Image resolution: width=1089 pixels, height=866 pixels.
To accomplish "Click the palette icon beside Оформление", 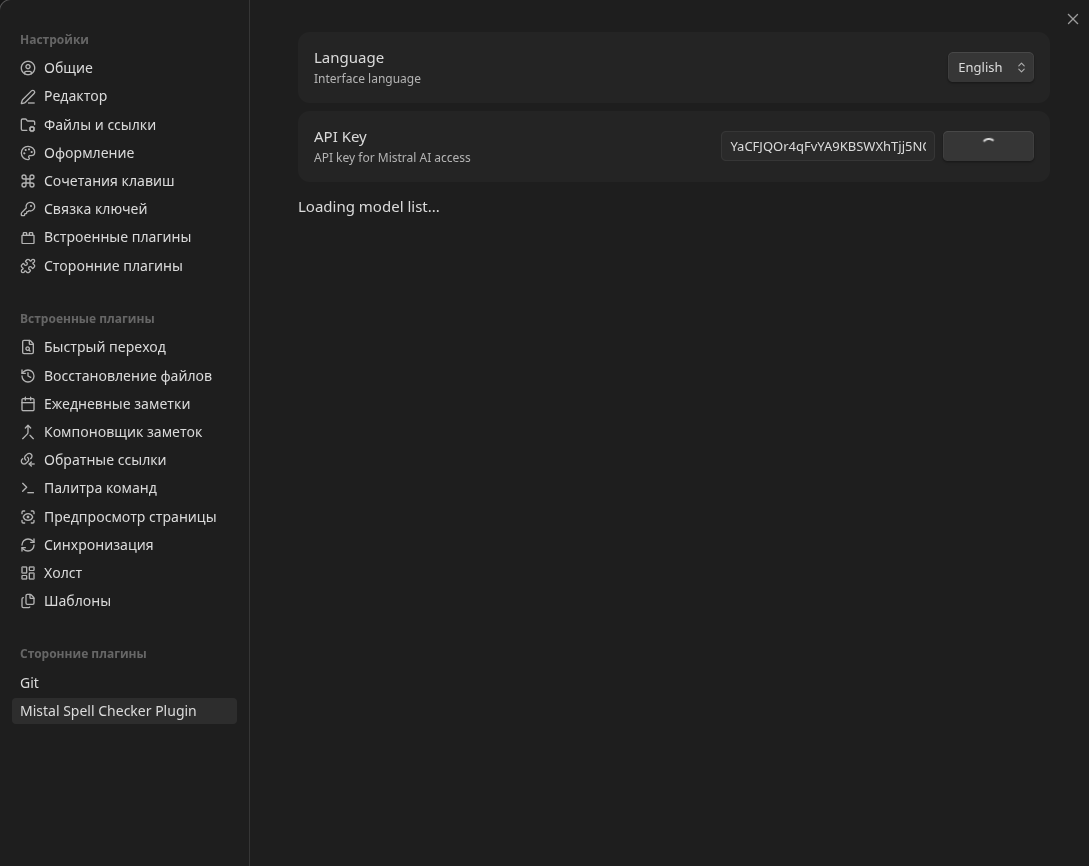I will 28,153.
